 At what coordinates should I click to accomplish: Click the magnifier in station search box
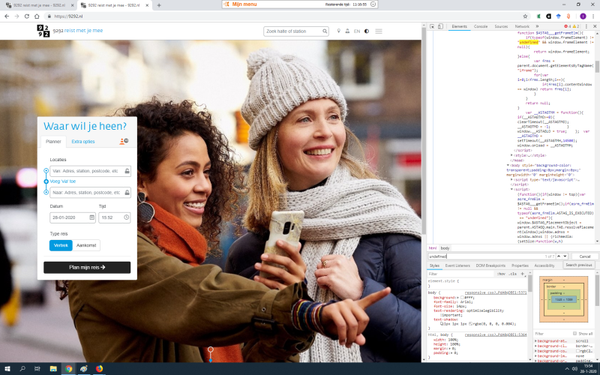tap(324, 31)
